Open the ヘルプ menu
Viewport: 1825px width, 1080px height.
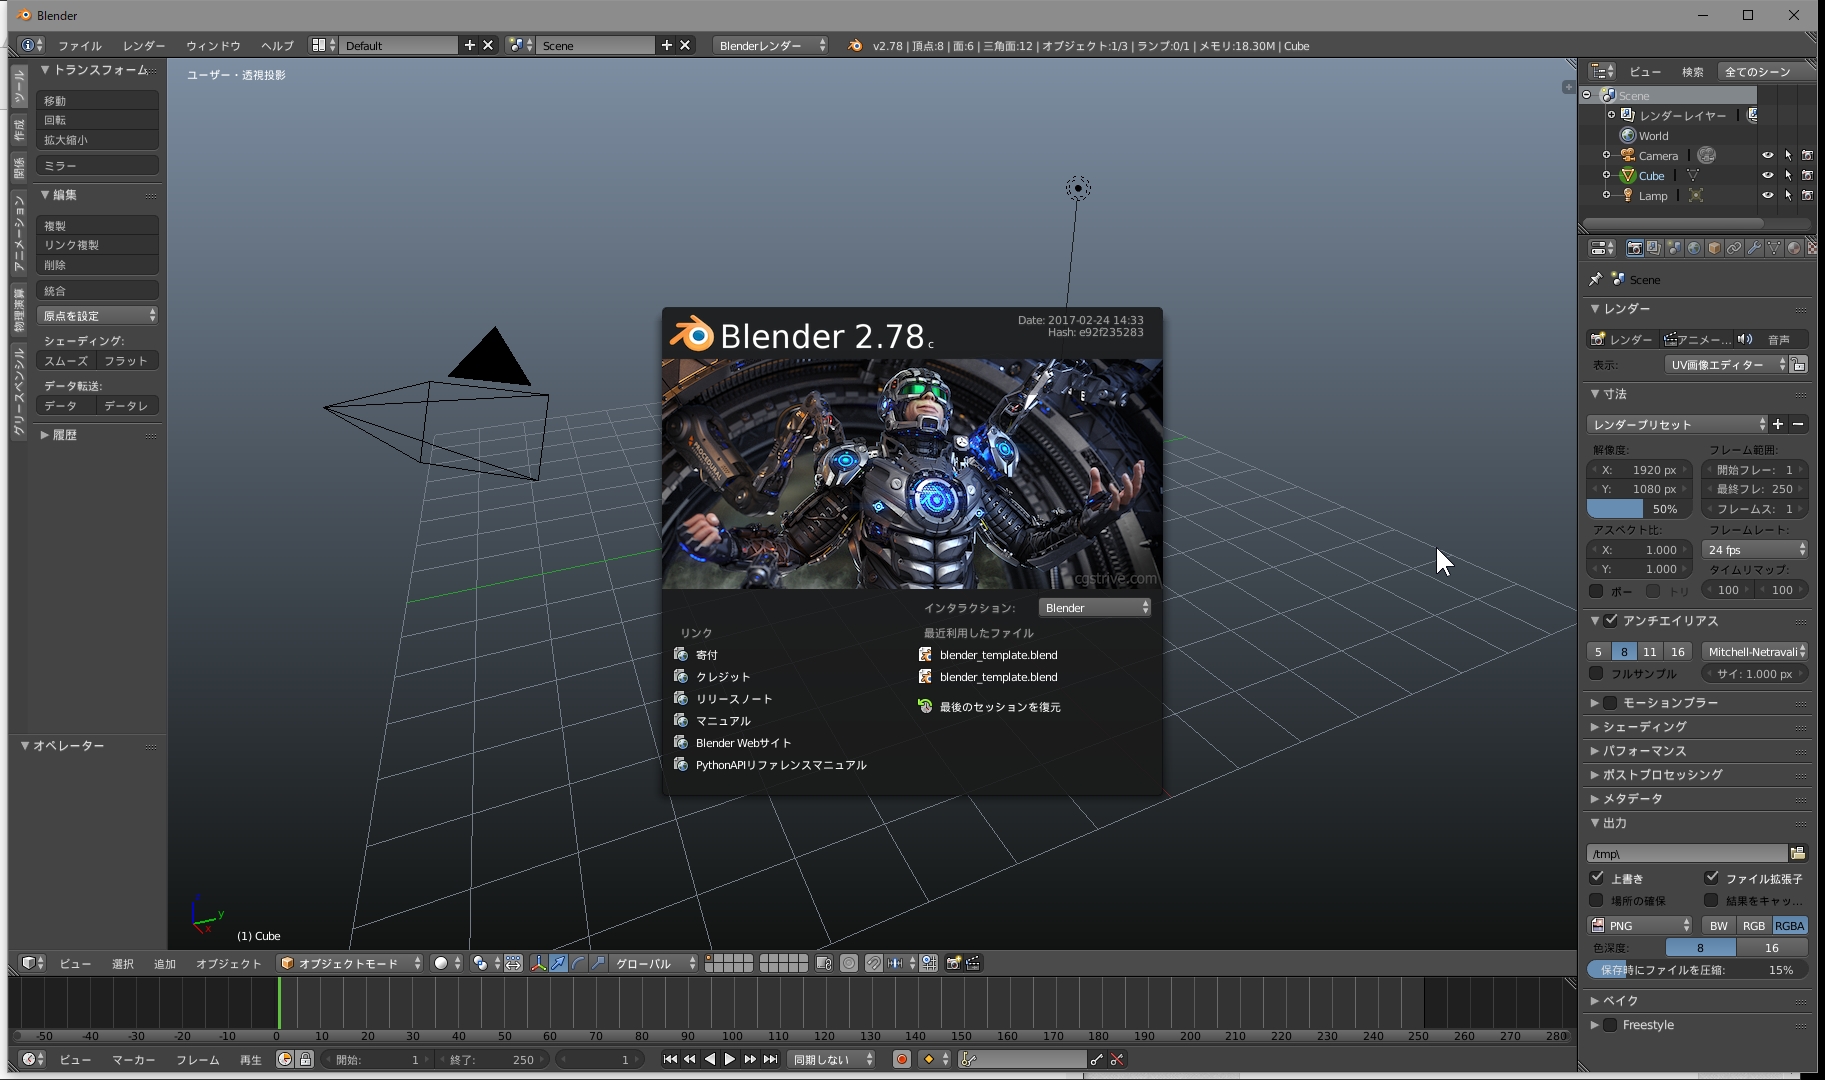pyautogui.click(x=277, y=46)
